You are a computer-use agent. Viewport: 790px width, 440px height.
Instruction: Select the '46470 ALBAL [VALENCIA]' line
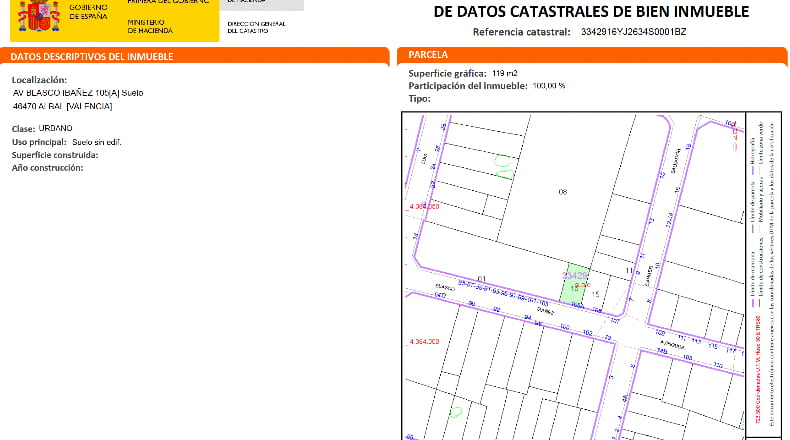click(x=62, y=106)
